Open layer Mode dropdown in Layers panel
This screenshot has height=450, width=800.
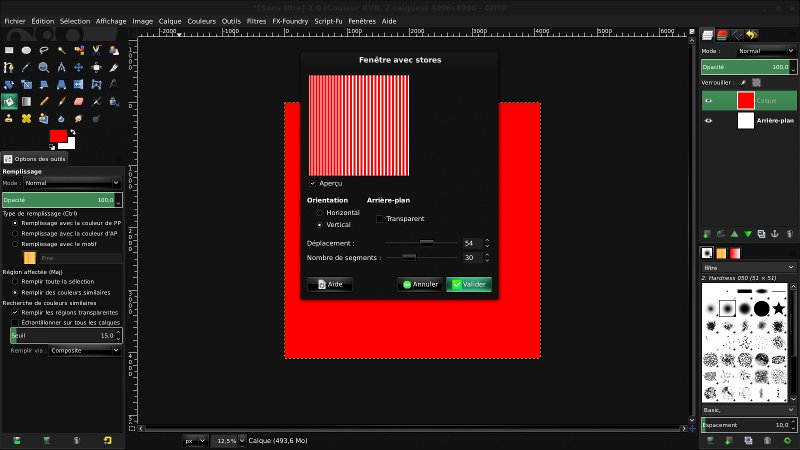pyautogui.click(x=766, y=51)
